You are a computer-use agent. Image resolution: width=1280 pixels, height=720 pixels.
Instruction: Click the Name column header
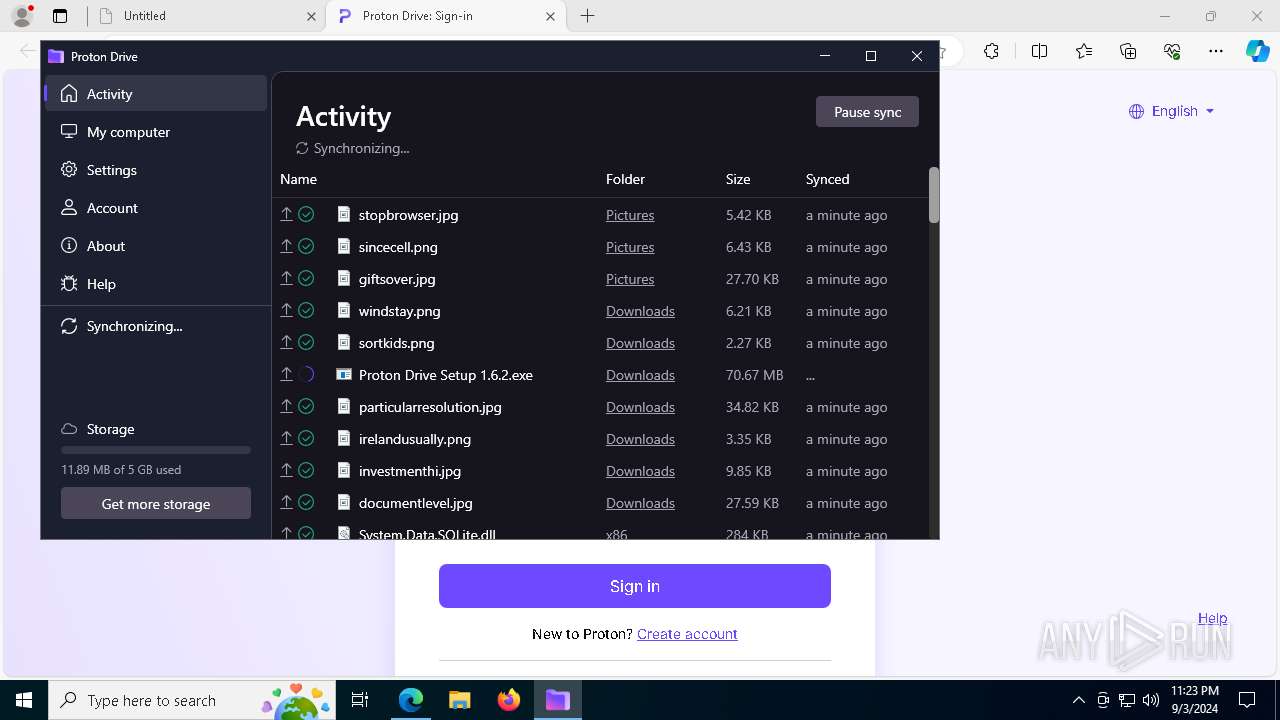(x=298, y=179)
